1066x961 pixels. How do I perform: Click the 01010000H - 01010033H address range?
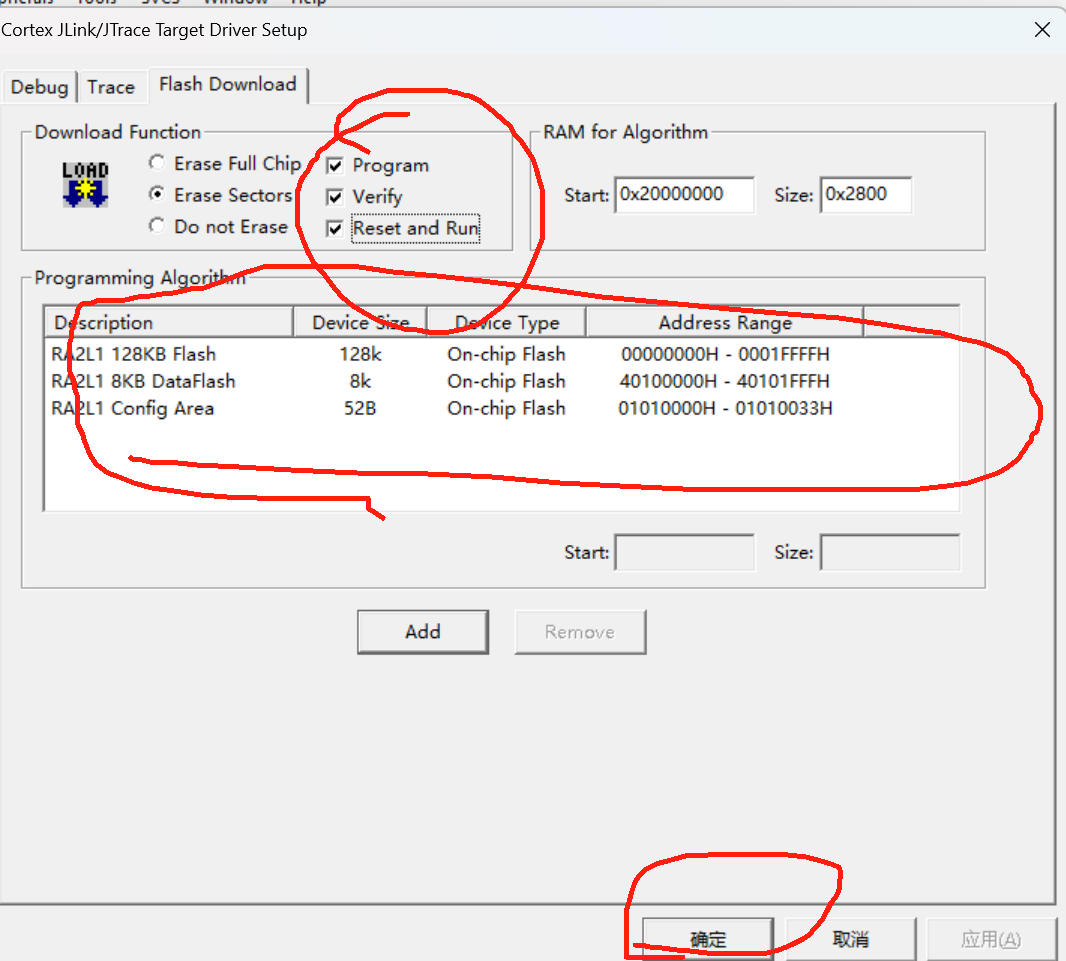(x=725, y=408)
